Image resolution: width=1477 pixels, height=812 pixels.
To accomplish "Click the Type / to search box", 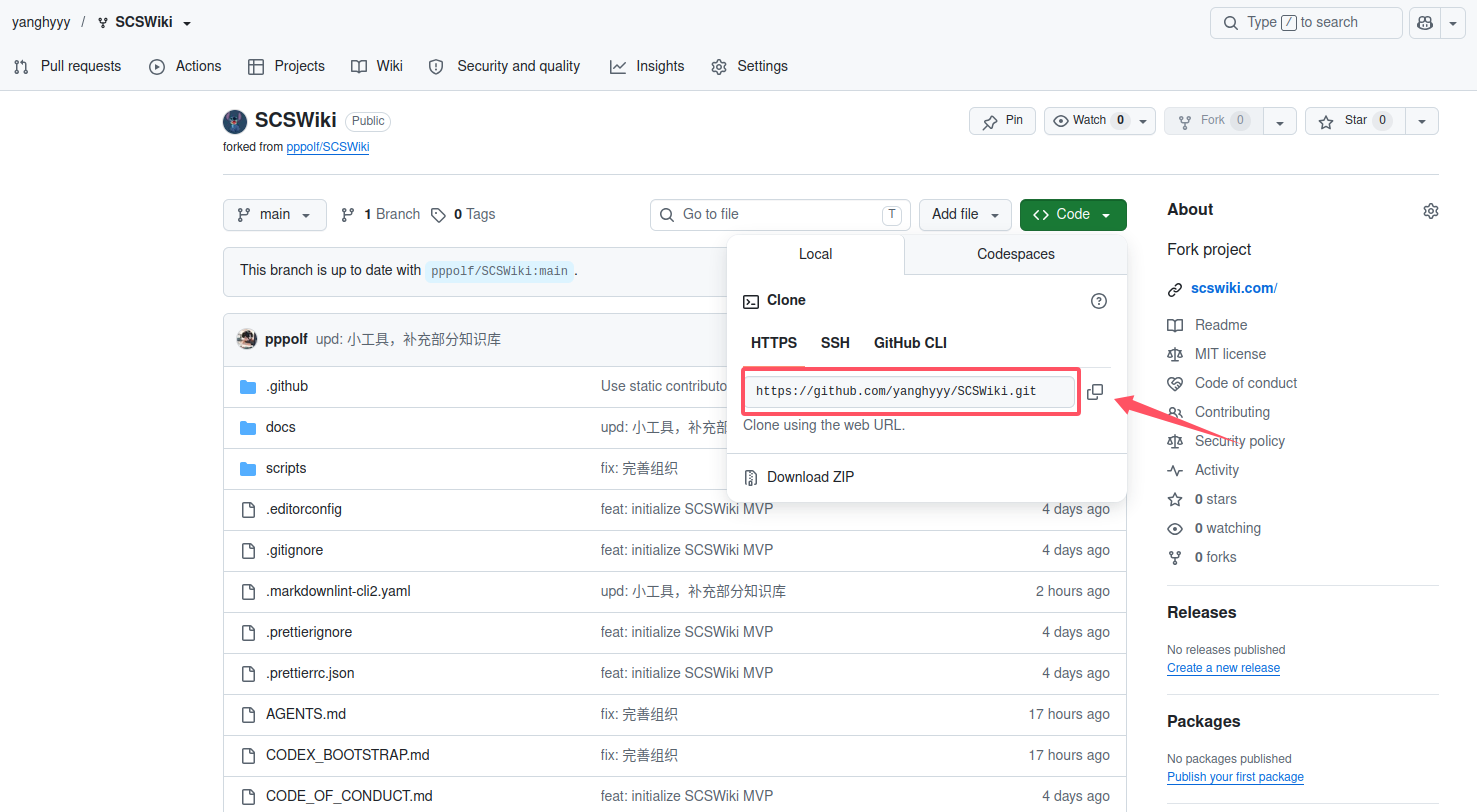I will tap(1306, 23).
